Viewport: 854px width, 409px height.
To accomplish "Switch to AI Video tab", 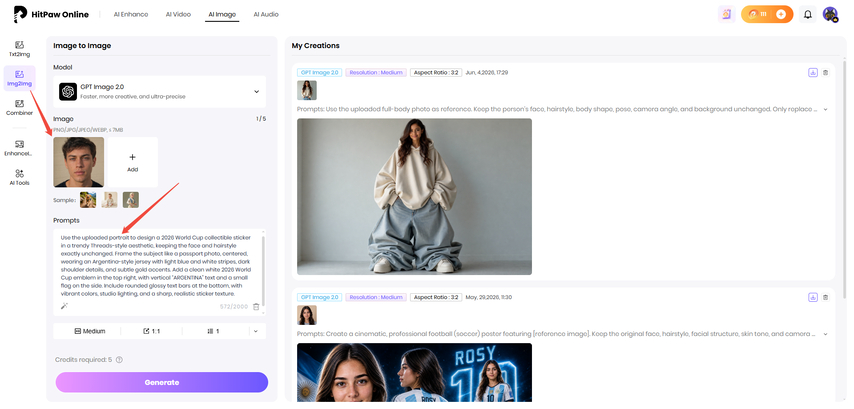I will (178, 14).
